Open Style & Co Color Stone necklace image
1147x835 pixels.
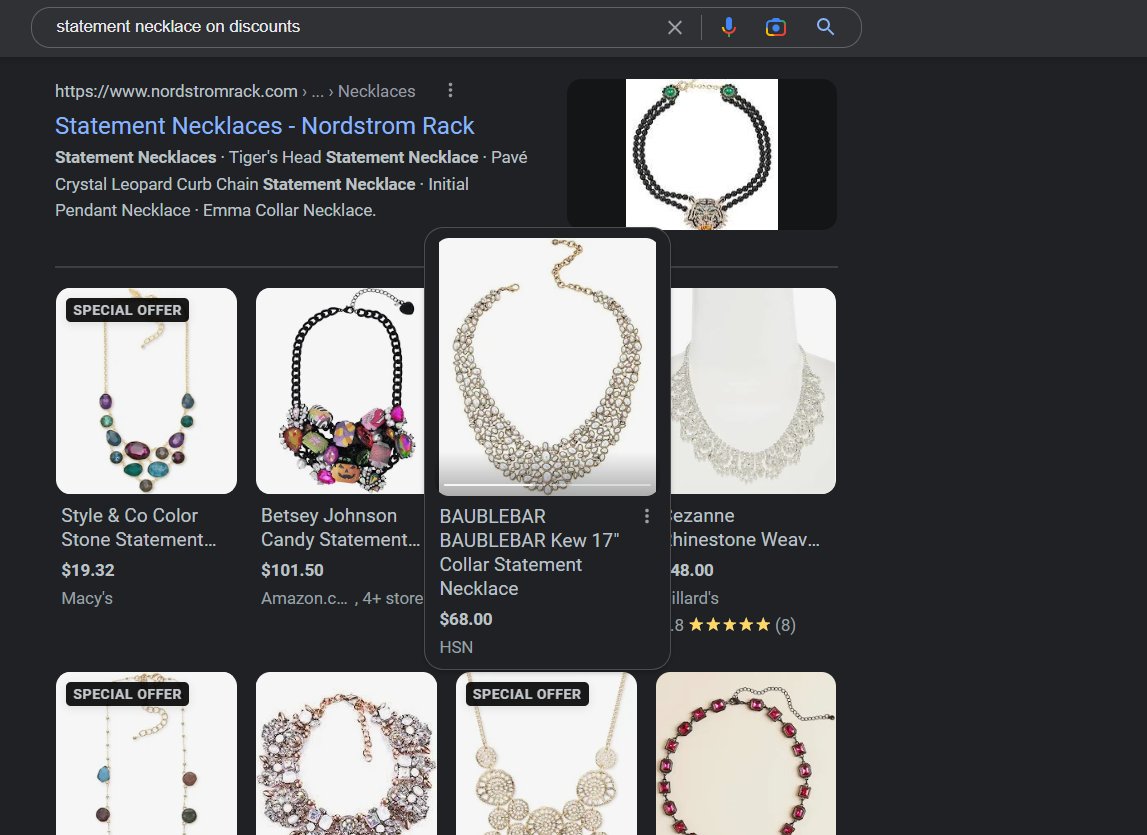pyautogui.click(x=146, y=391)
